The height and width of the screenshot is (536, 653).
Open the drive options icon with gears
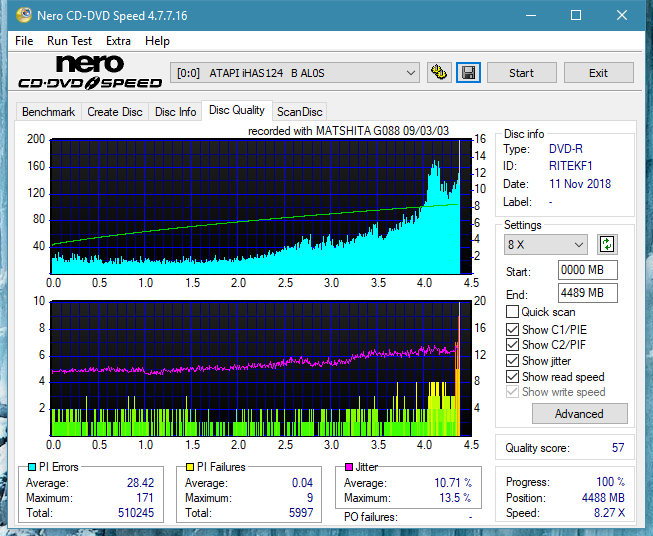point(439,73)
